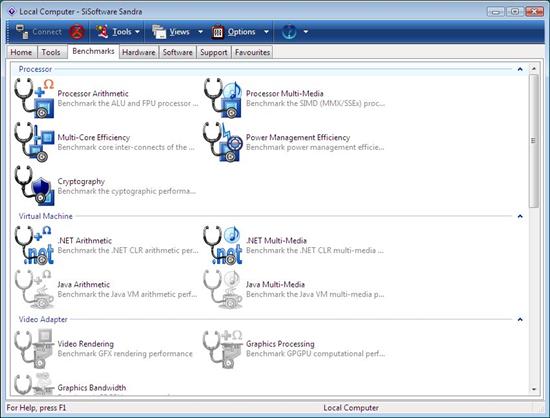Open the .NET Arithmetic benchmark icon

click(34, 245)
